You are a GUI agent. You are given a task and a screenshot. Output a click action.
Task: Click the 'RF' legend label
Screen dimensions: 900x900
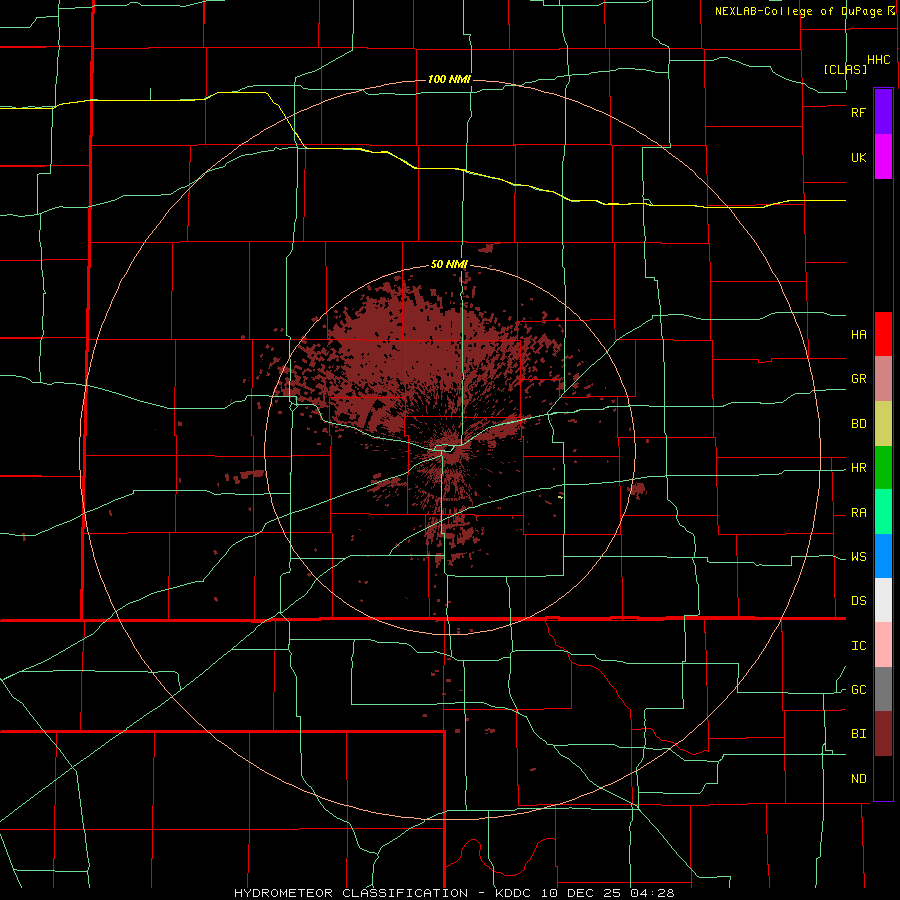(x=858, y=113)
